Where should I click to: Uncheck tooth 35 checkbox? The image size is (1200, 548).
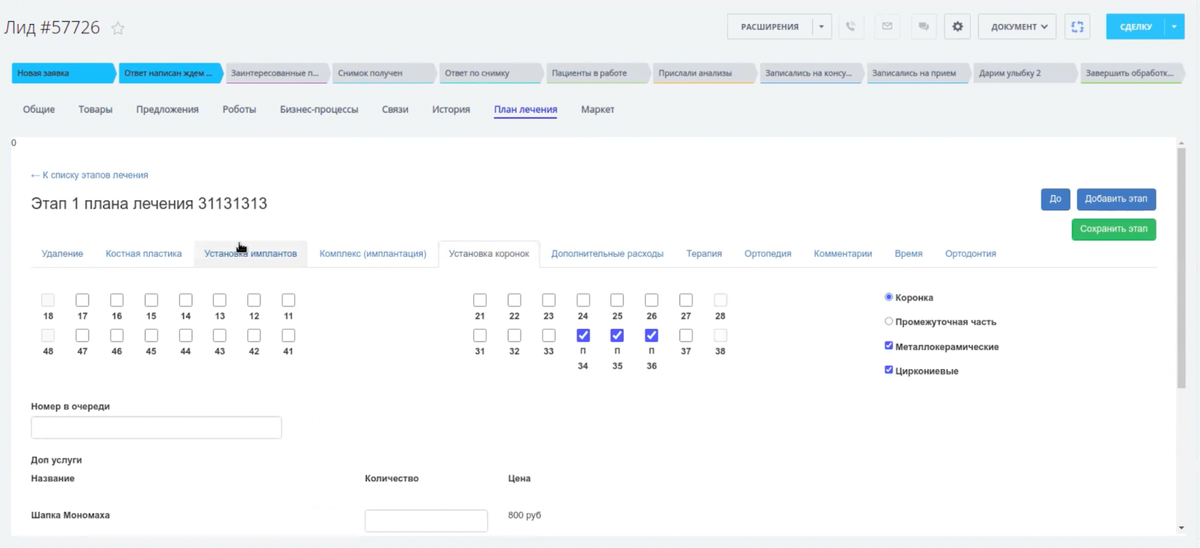(617, 336)
